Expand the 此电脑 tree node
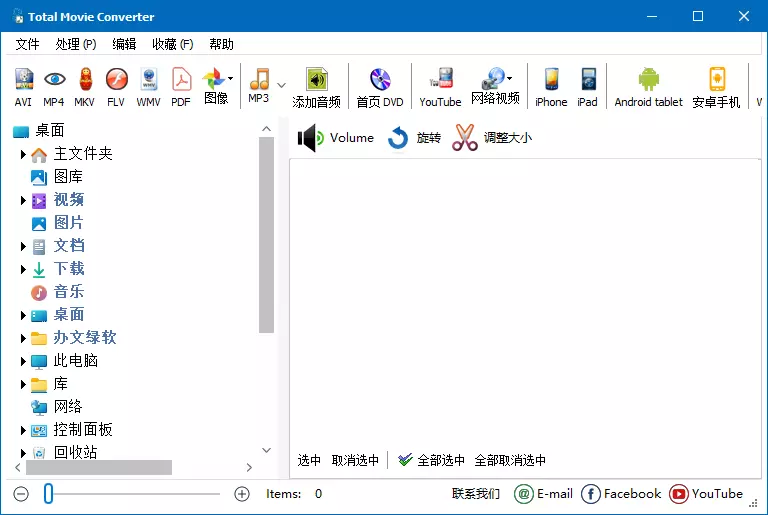This screenshot has height=515, width=768. pyautogui.click(x=23, y=361)
